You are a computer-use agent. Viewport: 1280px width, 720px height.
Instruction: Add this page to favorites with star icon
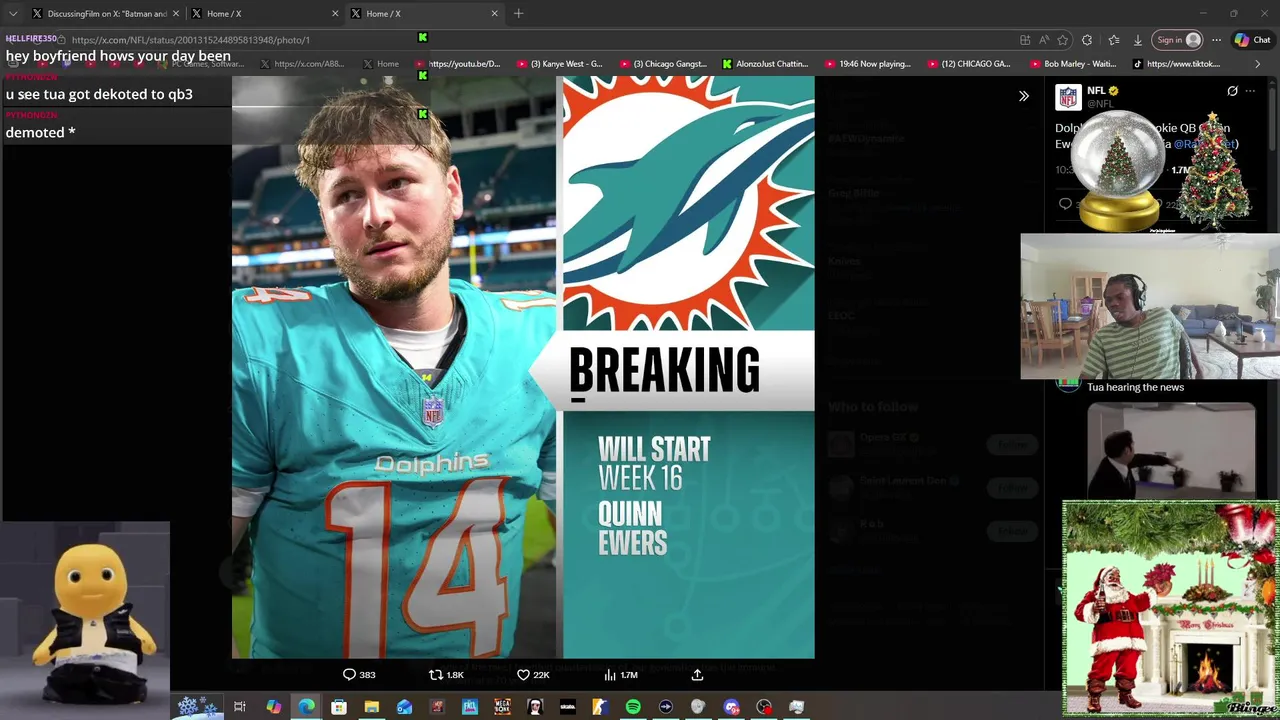pyautogui.click(x=1063, y=40)
